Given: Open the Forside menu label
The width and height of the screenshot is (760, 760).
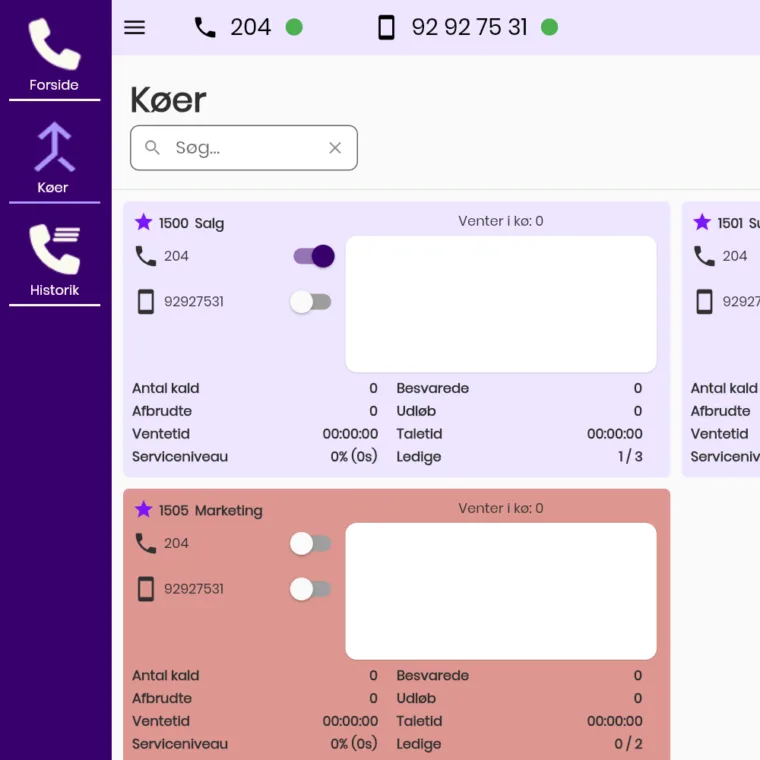Looking at the screenshot, I should pos(54,85).
